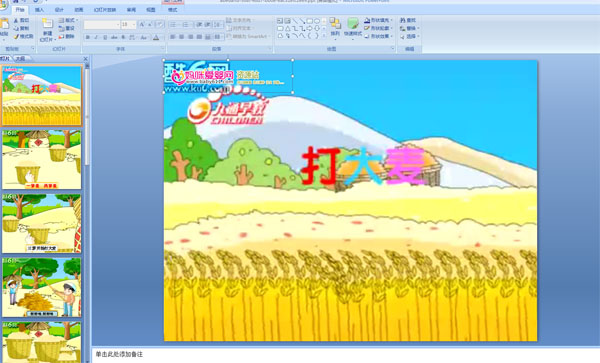Select the oval shape in shapes gallery

pyautogui.click(x=317, y=21)
